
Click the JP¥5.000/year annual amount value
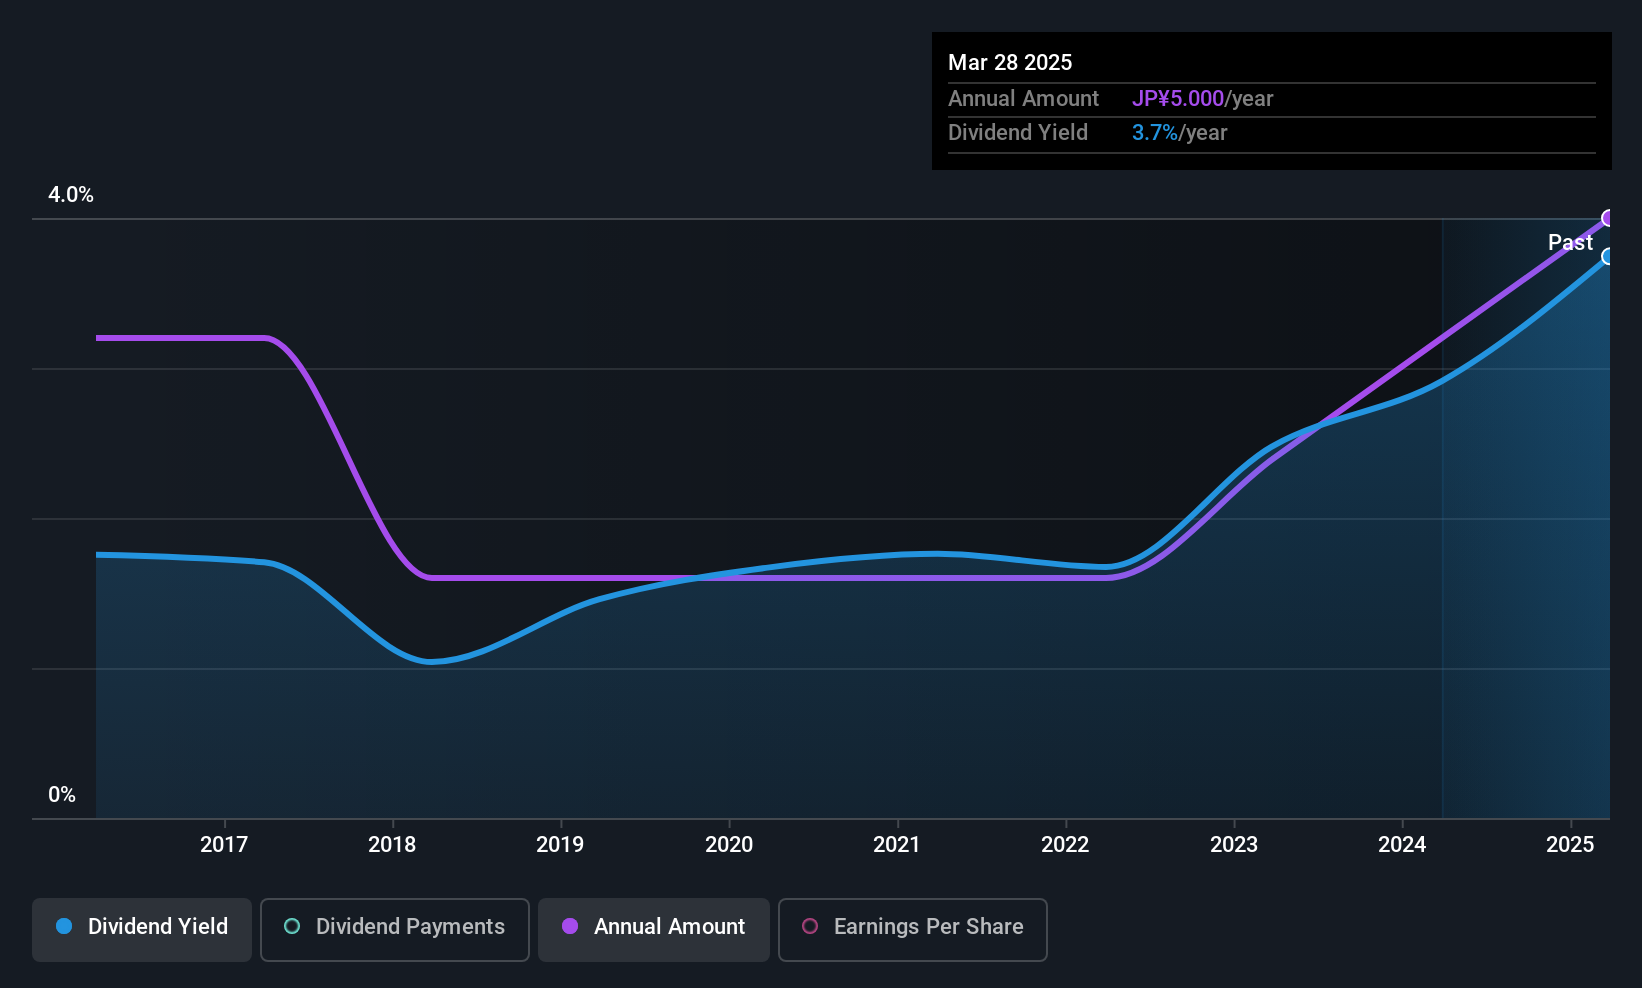1202,99
